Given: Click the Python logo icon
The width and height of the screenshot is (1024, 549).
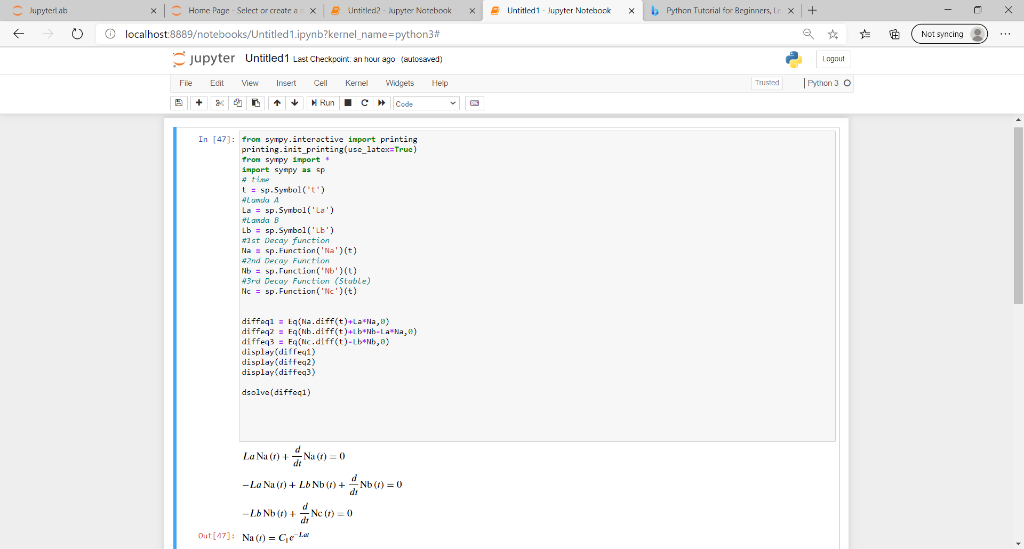Looking at the screenshot, I should (793, 59).
